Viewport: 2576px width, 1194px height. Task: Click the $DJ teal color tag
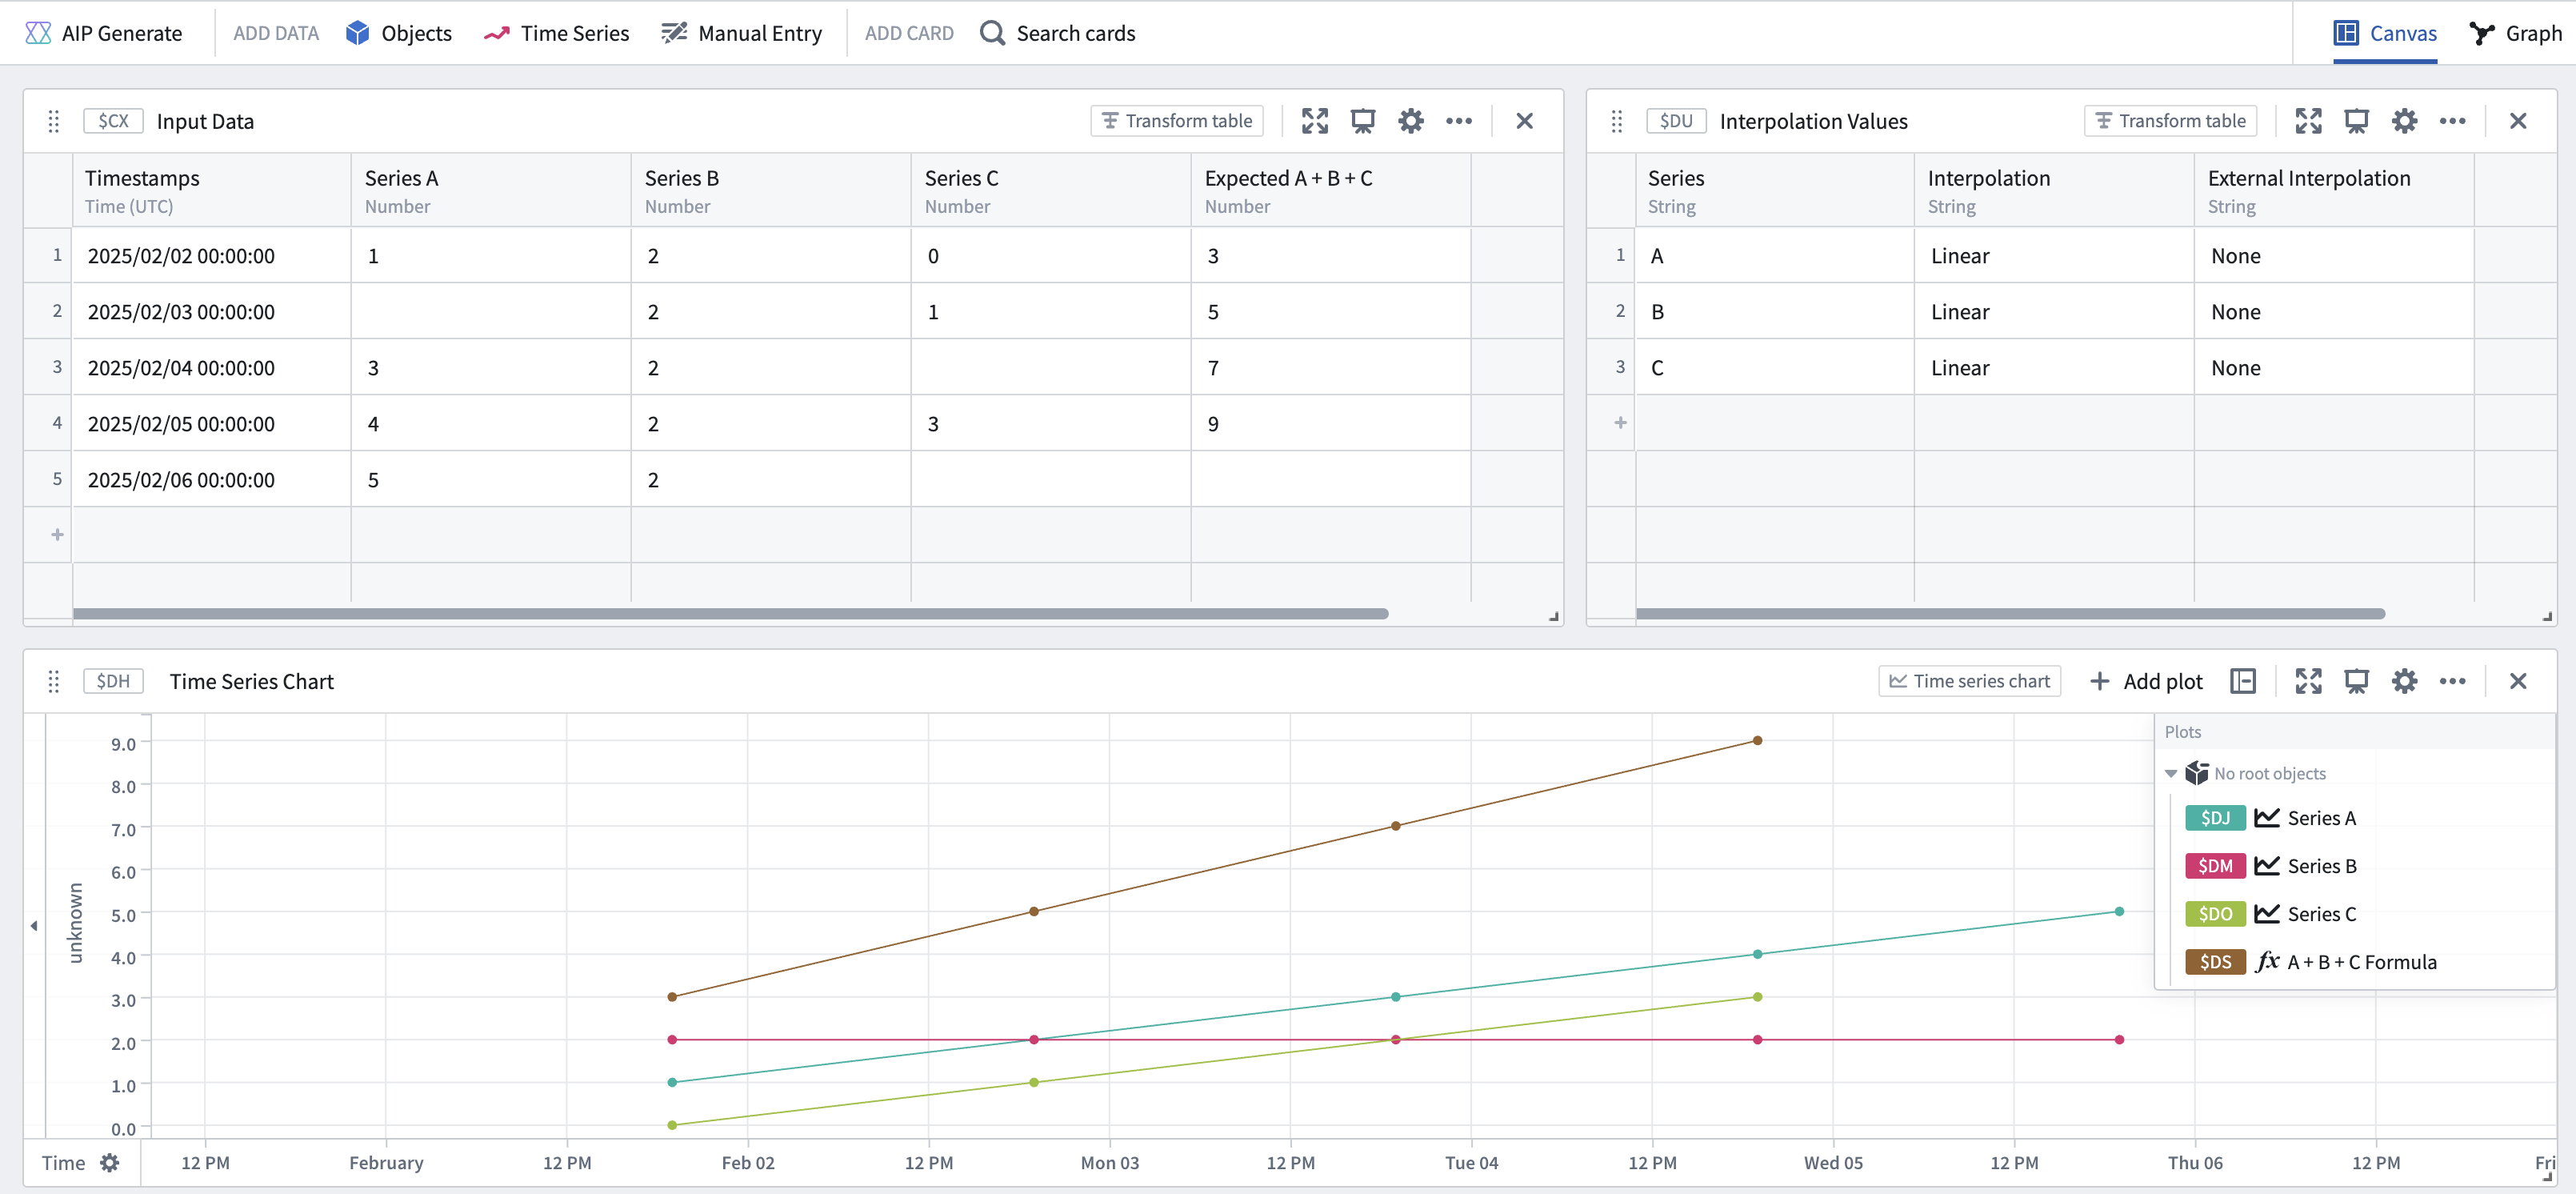click(2215, 818)
